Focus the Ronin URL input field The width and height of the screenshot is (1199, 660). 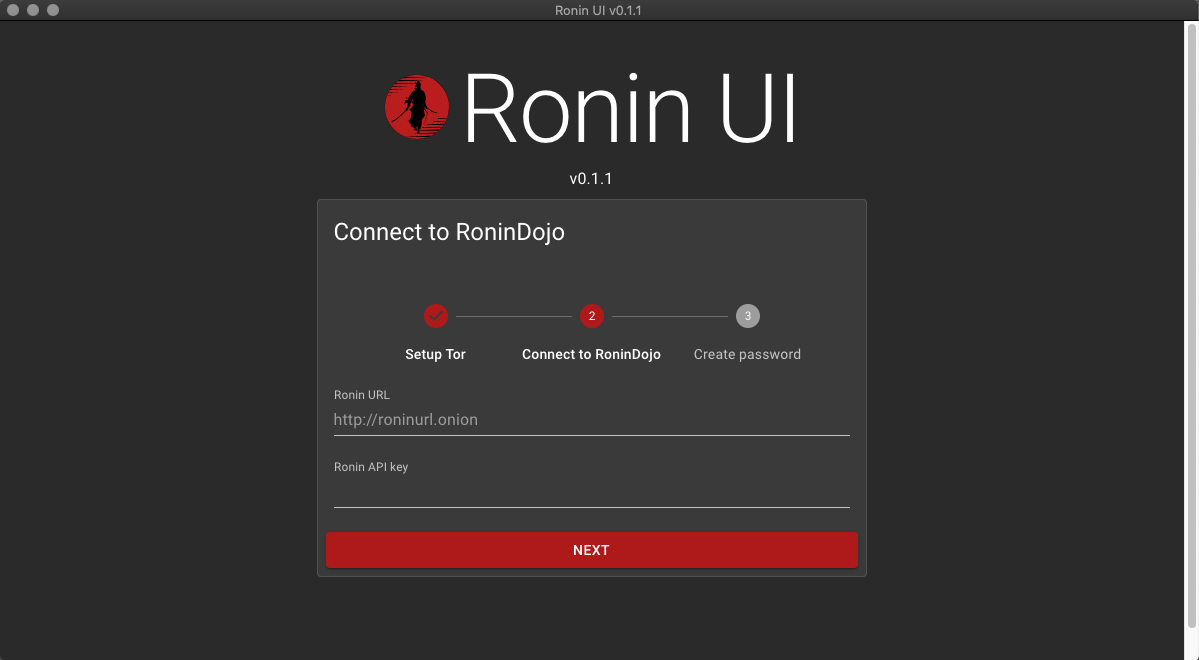pyautogui.click(x=592, y=420)
